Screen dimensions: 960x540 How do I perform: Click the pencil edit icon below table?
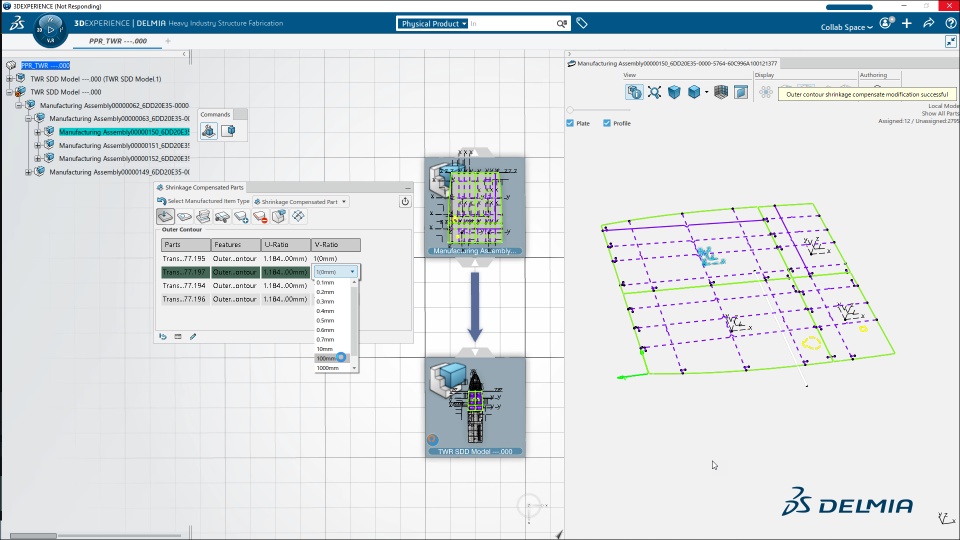click(193, 336)
